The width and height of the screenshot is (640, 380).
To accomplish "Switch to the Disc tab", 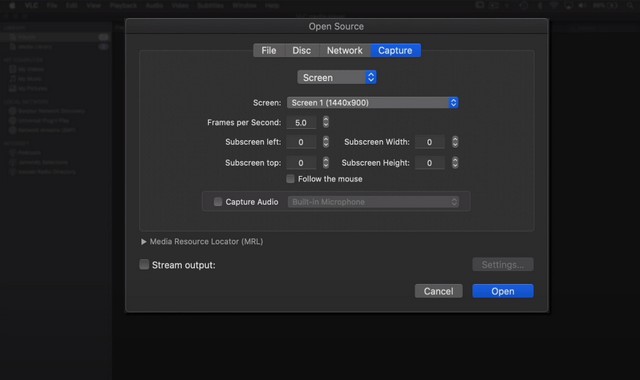I will tap(302, 50).
